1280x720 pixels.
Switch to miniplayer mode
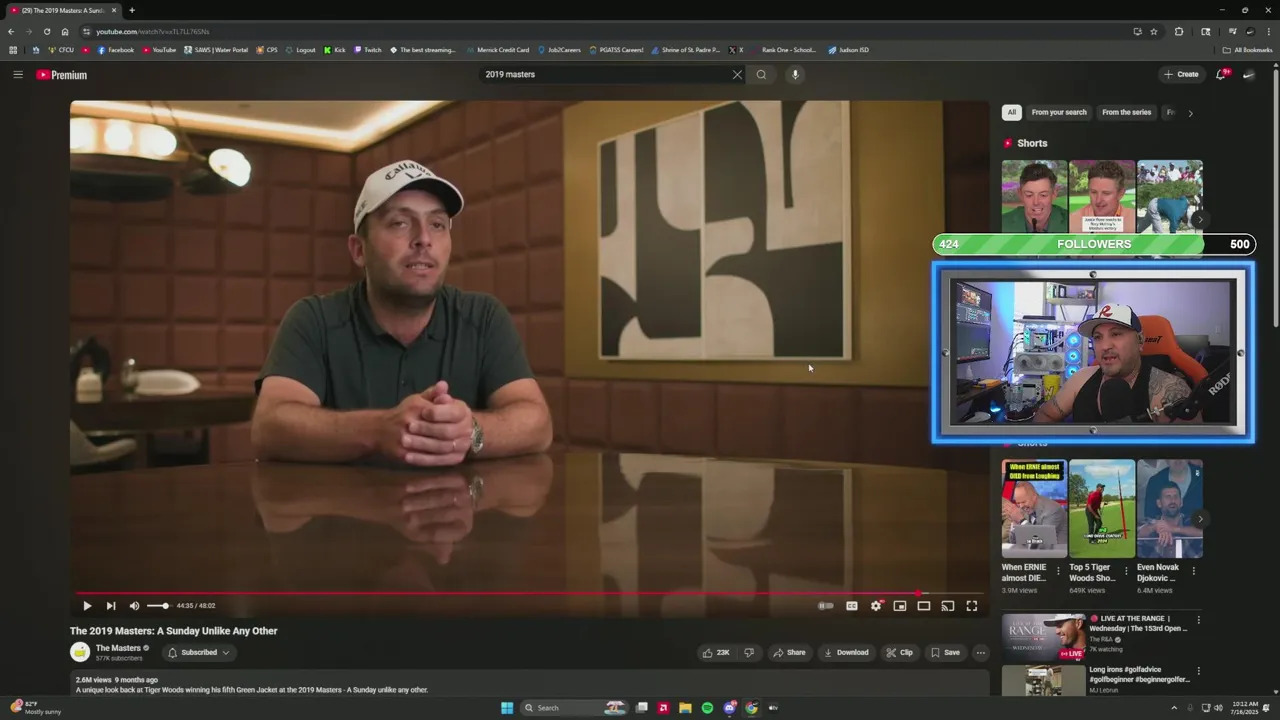coord(900,605)
